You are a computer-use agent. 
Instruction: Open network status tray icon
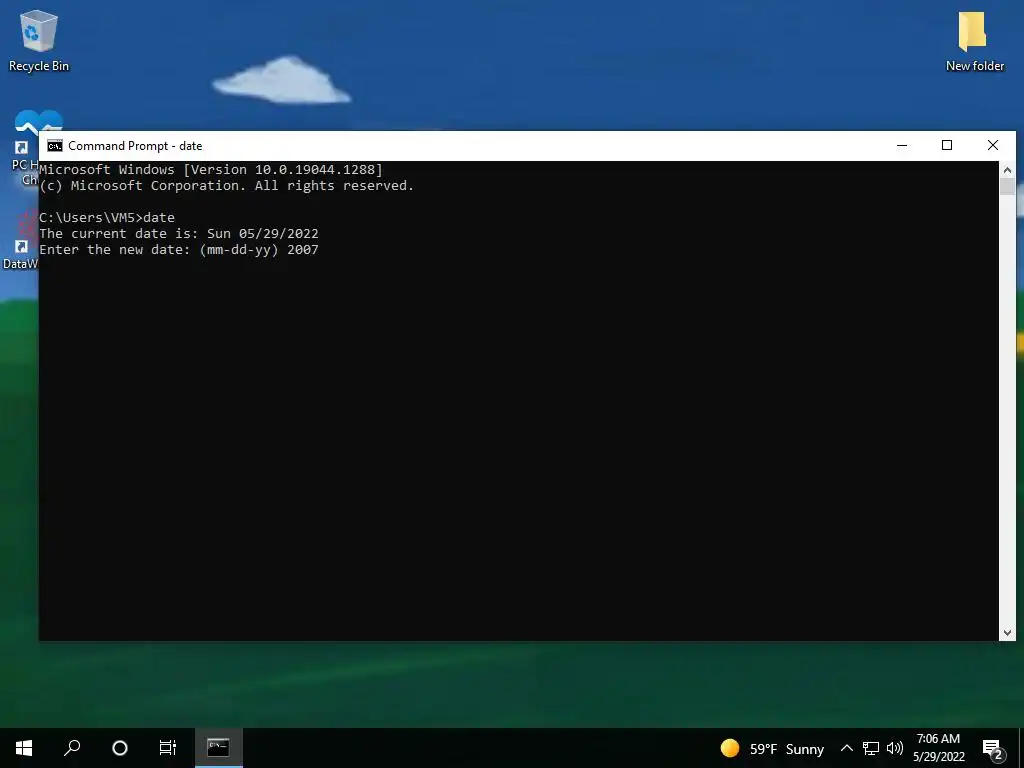click(x=871, y=748)
